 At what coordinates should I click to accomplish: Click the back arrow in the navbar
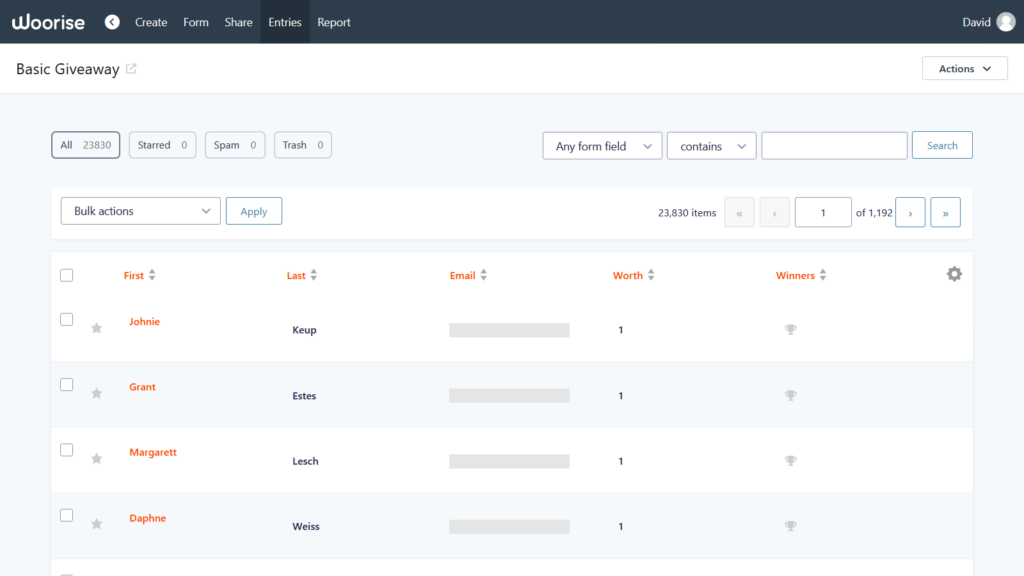[111, 21]
